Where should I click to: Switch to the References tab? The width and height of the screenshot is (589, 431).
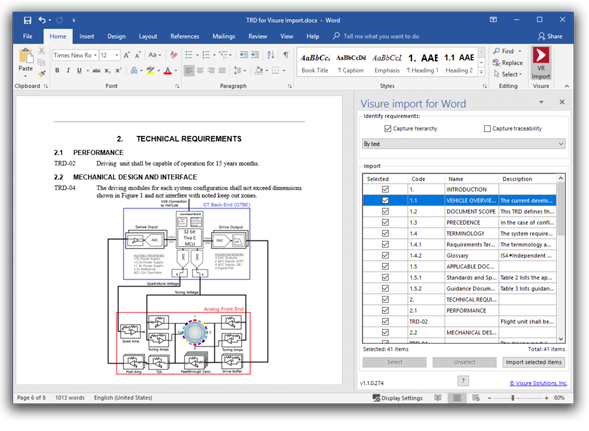[185, 36]
